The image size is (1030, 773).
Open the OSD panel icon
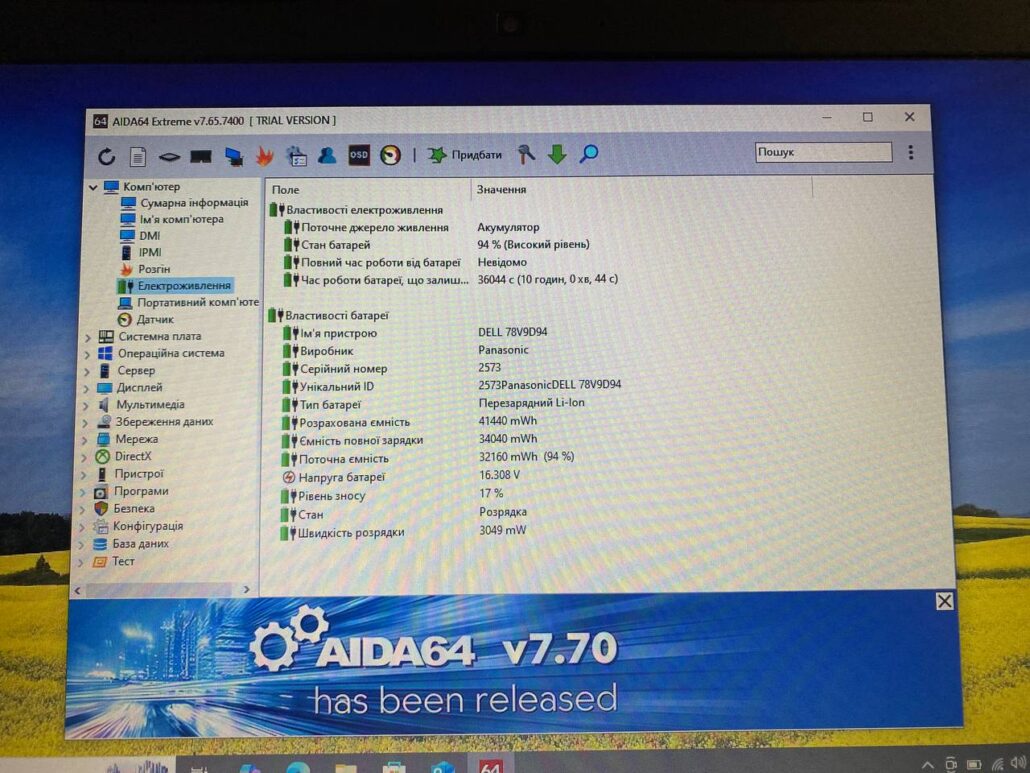point(359,155)
